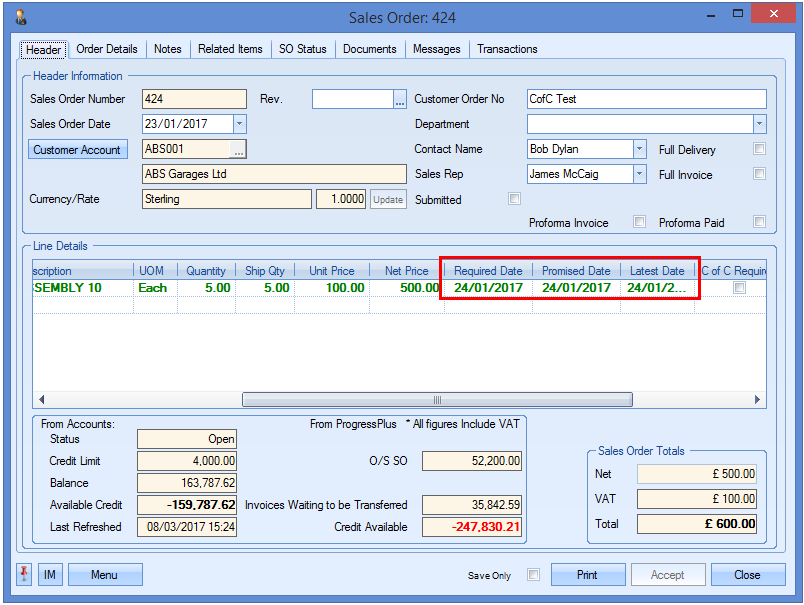This screenshot has width=804, height=605.
Task: Click the IM button
Action: 49,575
